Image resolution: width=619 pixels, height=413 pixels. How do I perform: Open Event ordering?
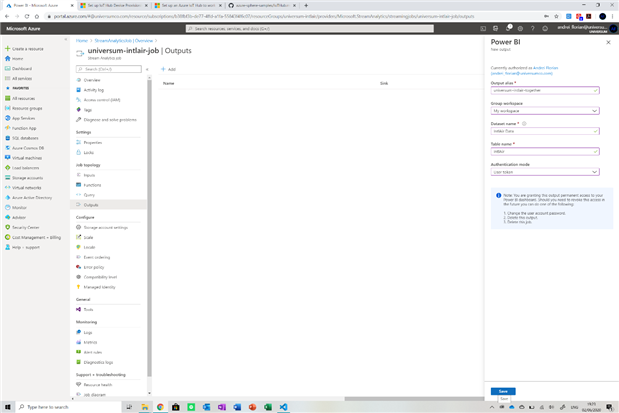pyautogui.click(x=97, y=257)
